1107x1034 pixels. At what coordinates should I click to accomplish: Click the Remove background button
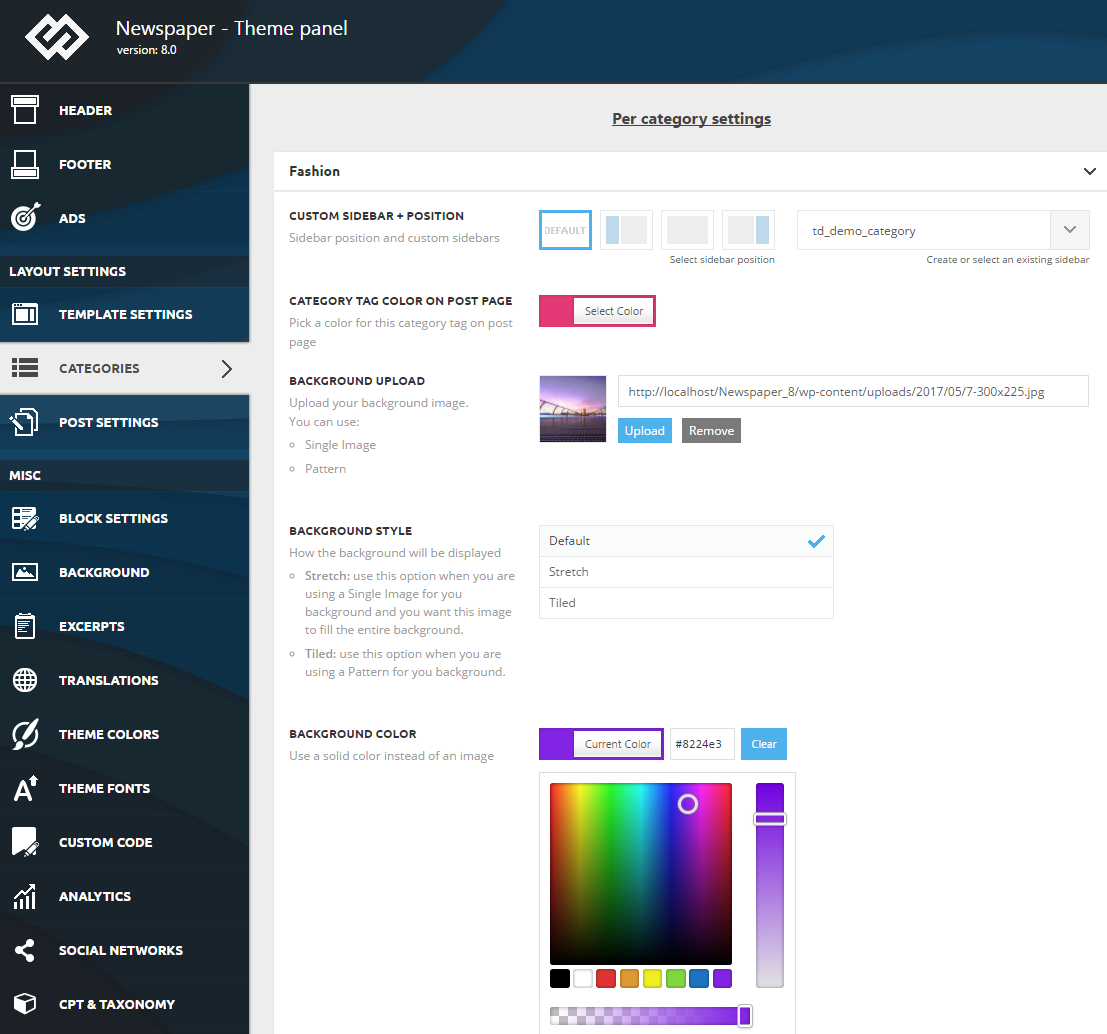[711, 431]
